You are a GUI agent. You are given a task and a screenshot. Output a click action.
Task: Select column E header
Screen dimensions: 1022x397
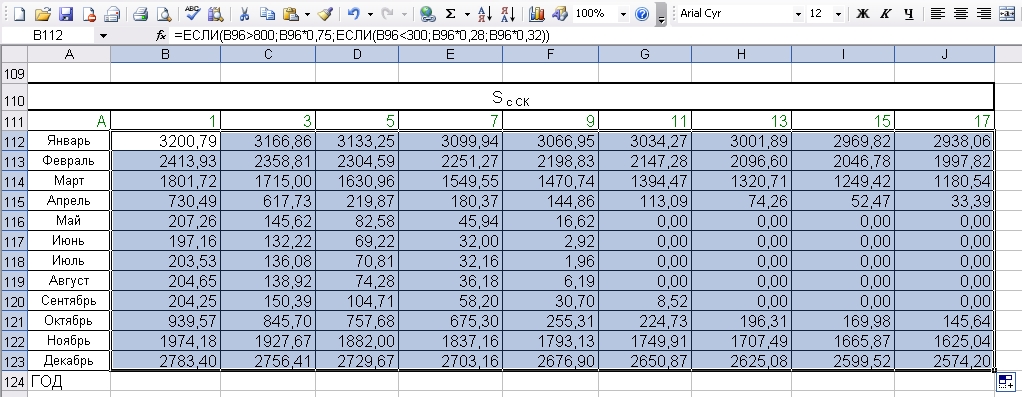(450, 55)
